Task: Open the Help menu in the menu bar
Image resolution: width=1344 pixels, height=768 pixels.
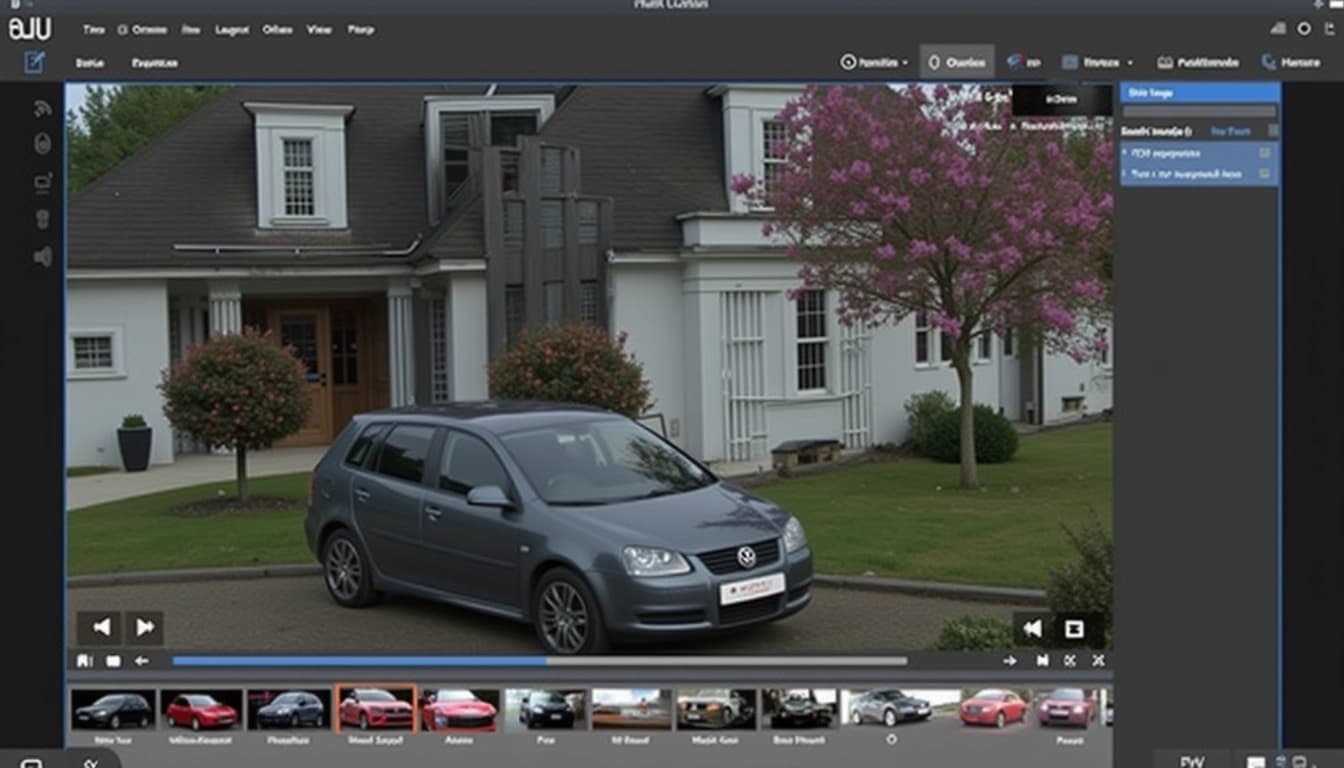Action: click(x=362, y=29)
